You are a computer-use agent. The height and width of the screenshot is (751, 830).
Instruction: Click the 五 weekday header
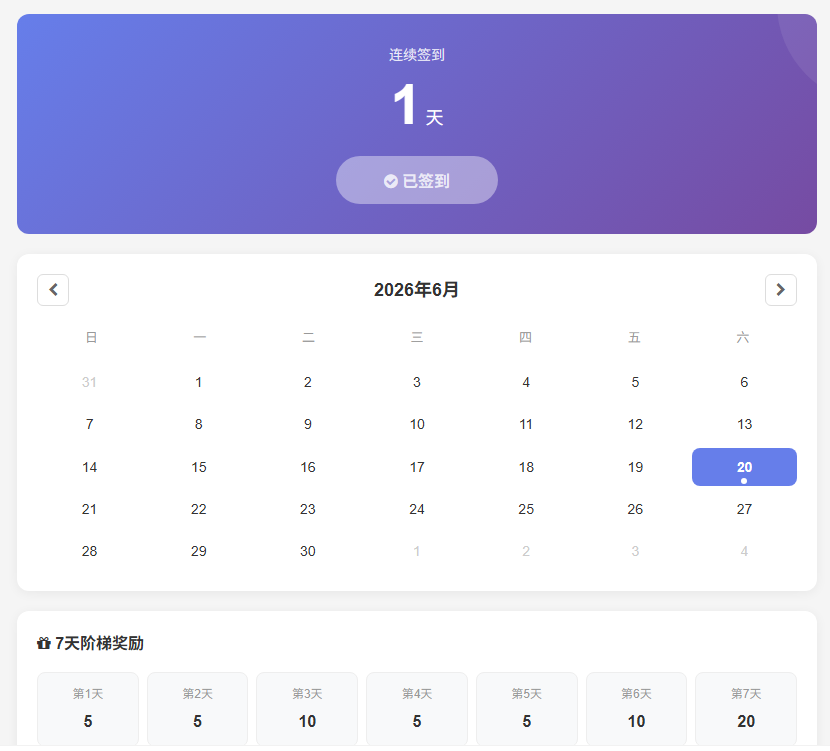pos(634,337)
